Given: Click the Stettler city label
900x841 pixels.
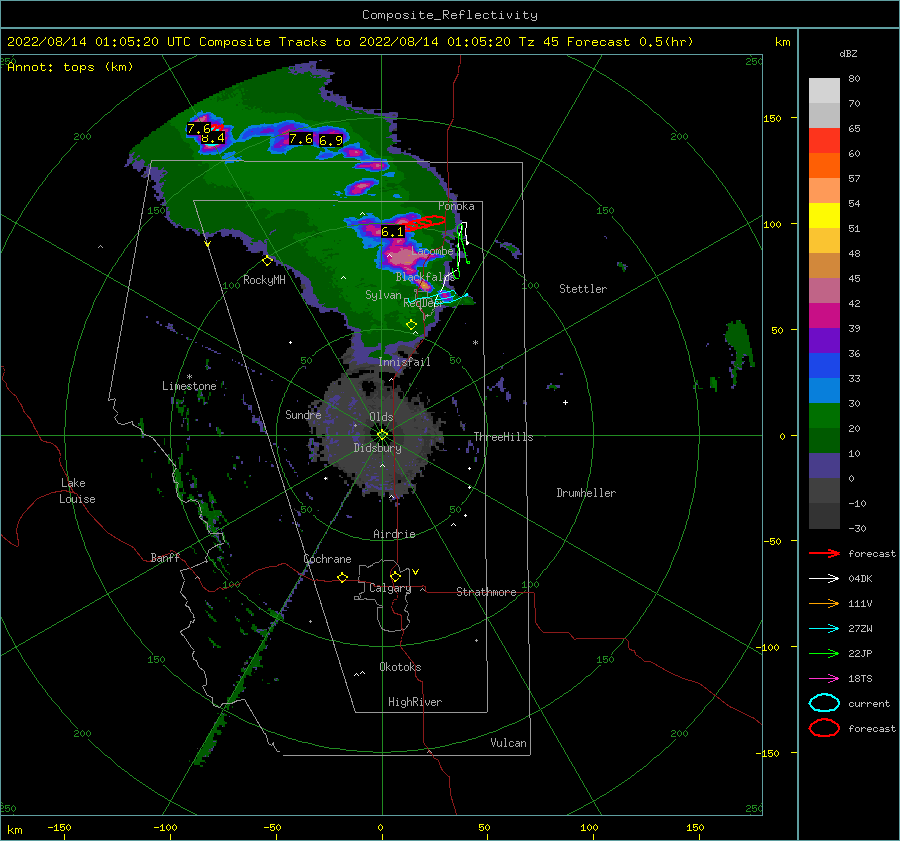Looking at the screenshot, I should [583, 289].
